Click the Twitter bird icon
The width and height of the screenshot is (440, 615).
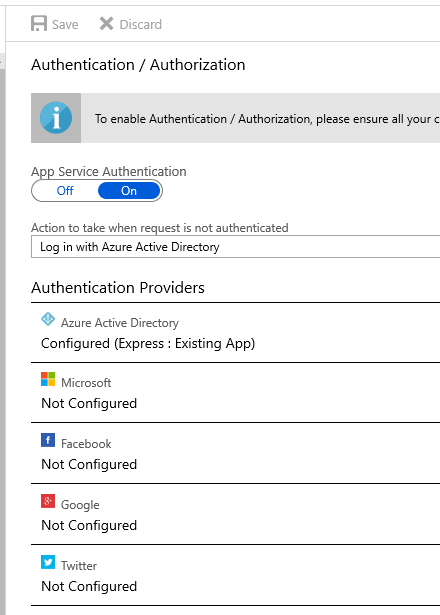[48, 562]
